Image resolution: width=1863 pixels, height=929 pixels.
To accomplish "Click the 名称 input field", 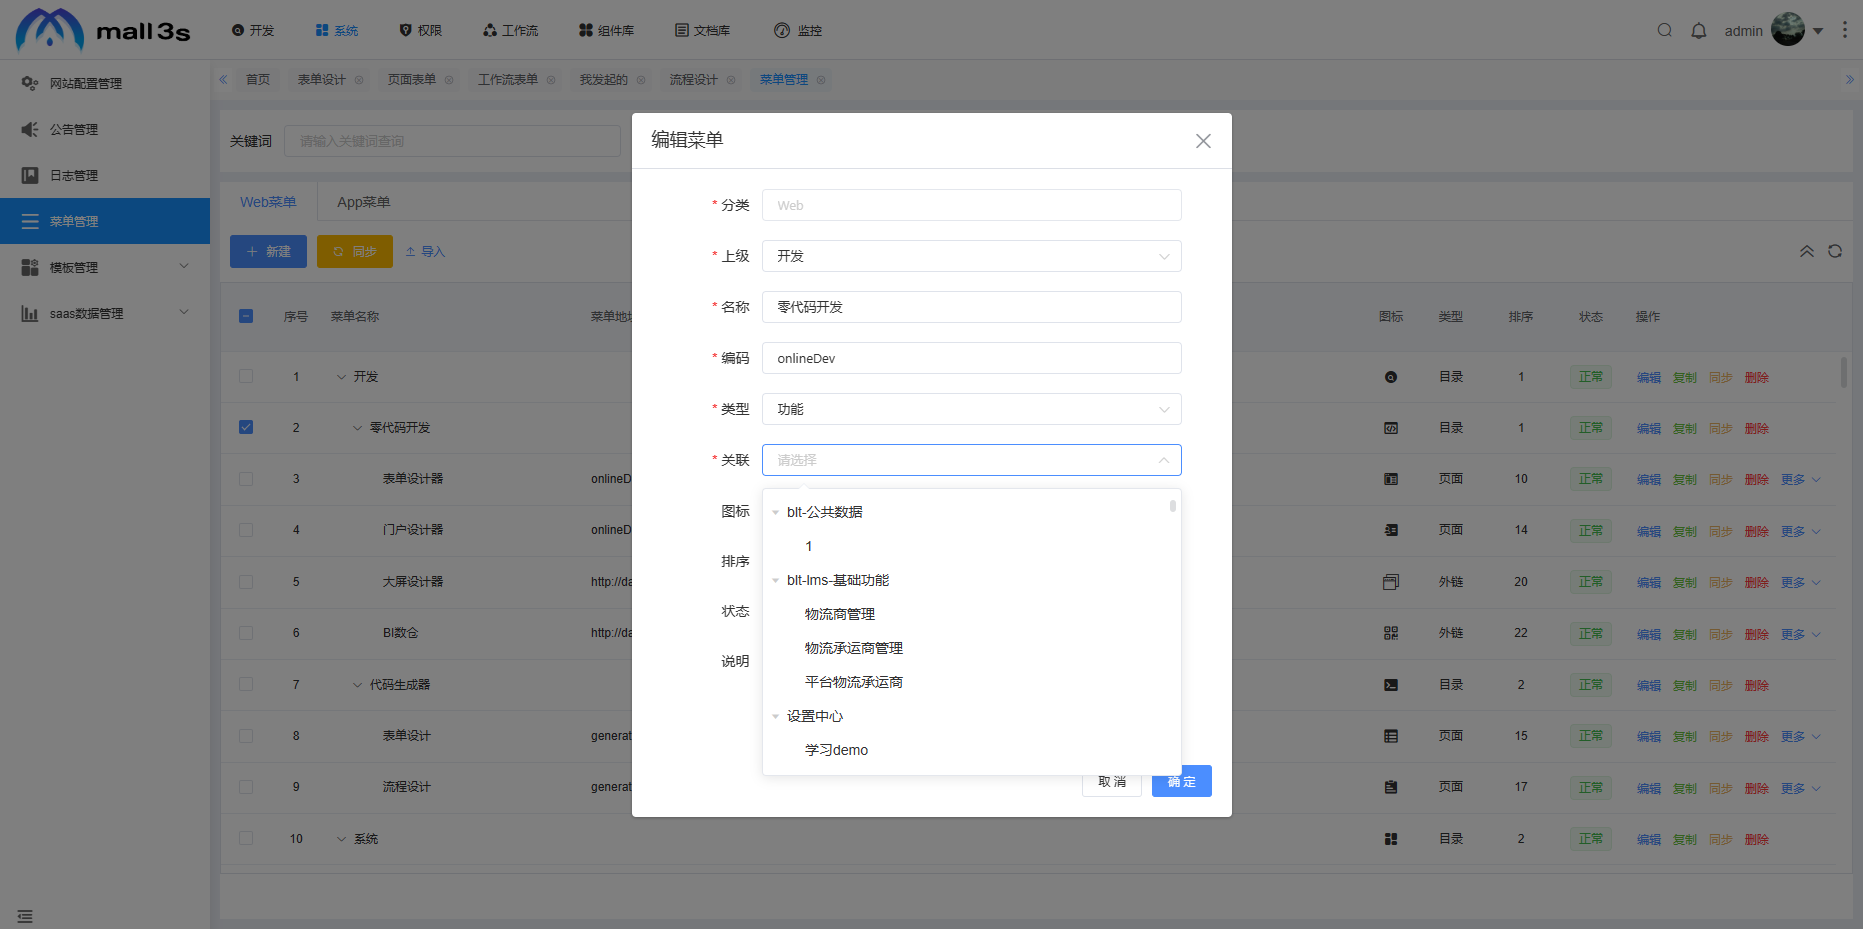I will point(972,307).
